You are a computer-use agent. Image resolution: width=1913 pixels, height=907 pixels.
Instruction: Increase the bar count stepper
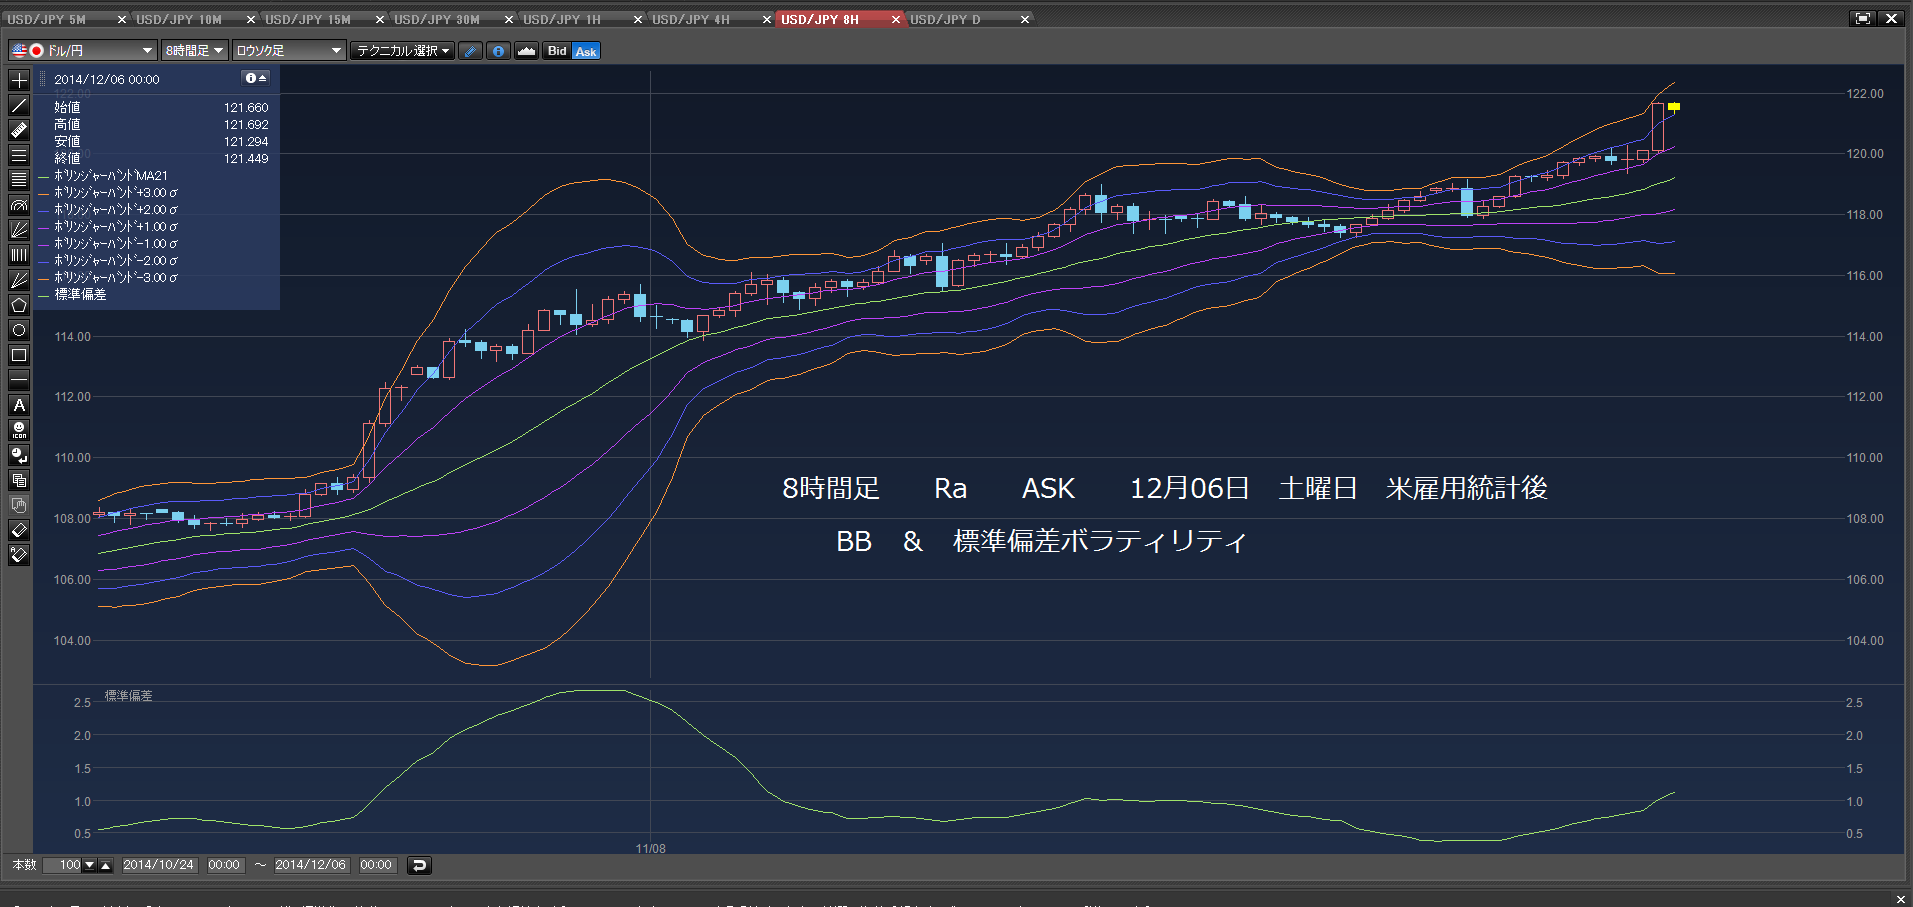tap(106, 865)
